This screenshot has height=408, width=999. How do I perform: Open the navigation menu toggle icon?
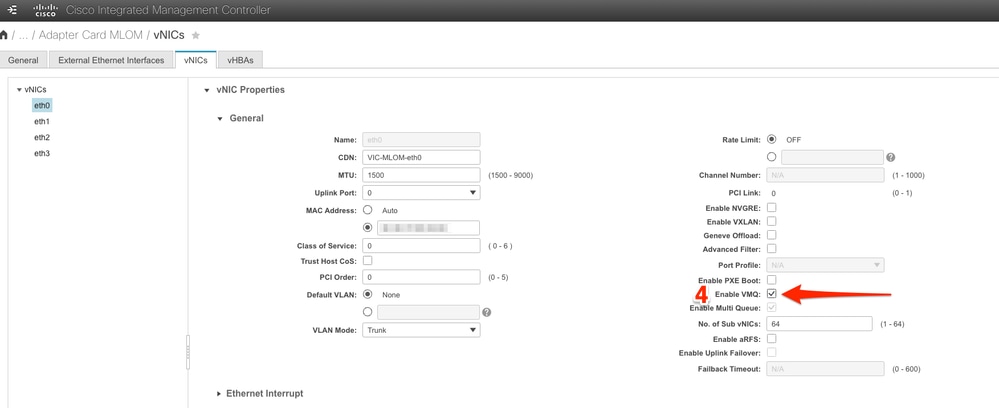(11, 10)
